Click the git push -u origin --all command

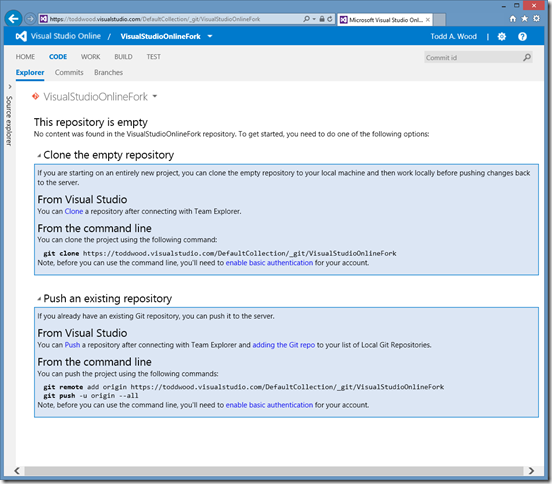(91, 396)
